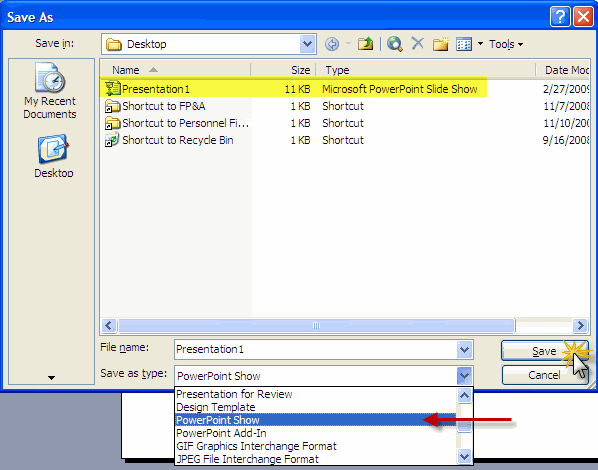Create New Folder icon
The image size is (598, 470).
(x=440, y=44)
